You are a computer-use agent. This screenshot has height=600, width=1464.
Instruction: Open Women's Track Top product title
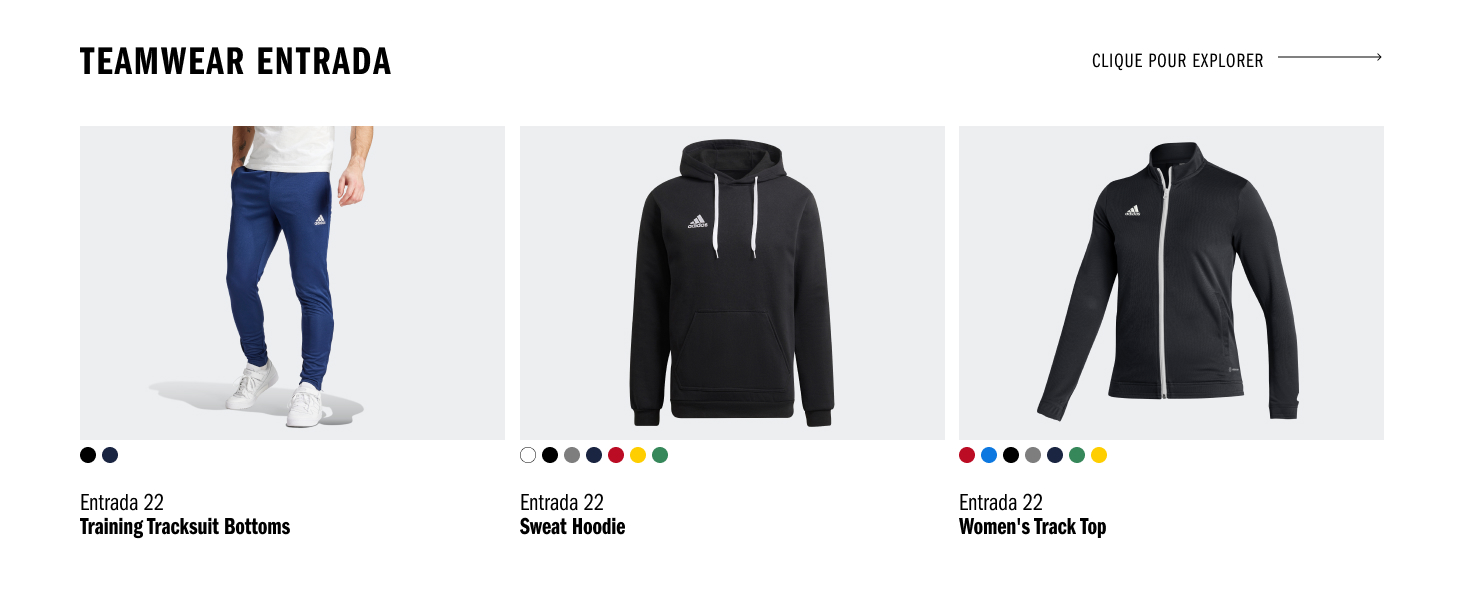[x=1032, y=527]
